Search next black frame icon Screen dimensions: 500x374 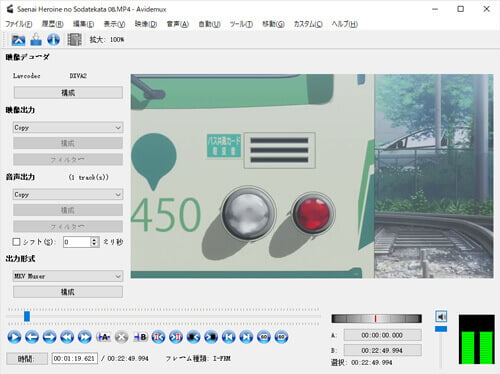[211, 337]
